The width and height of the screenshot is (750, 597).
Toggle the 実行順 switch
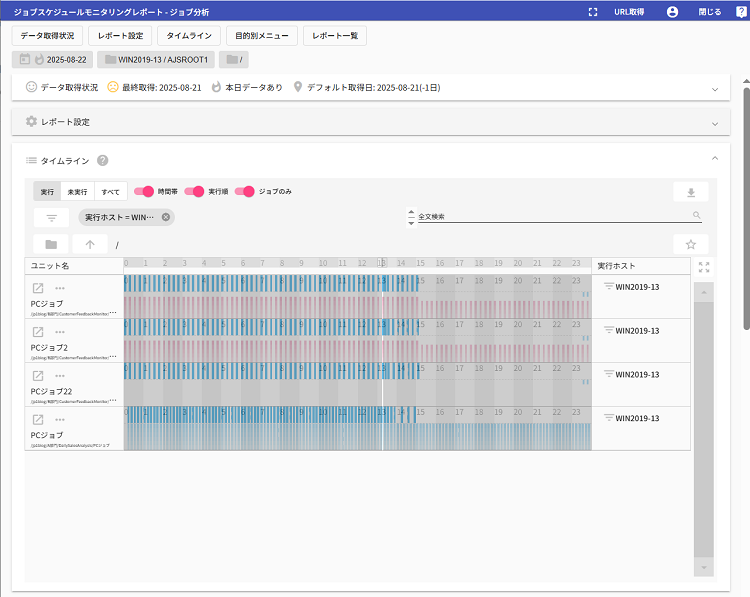click(x=194, y=191)
